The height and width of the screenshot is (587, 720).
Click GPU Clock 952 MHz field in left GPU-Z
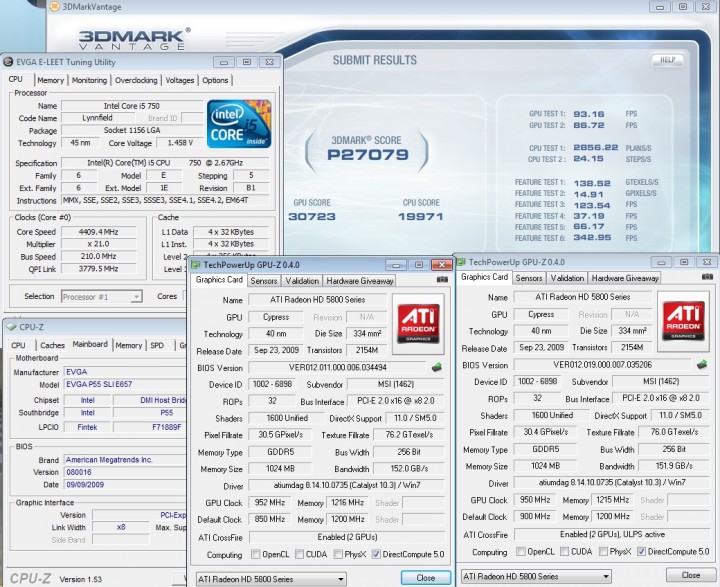click(x=270, y=502)
